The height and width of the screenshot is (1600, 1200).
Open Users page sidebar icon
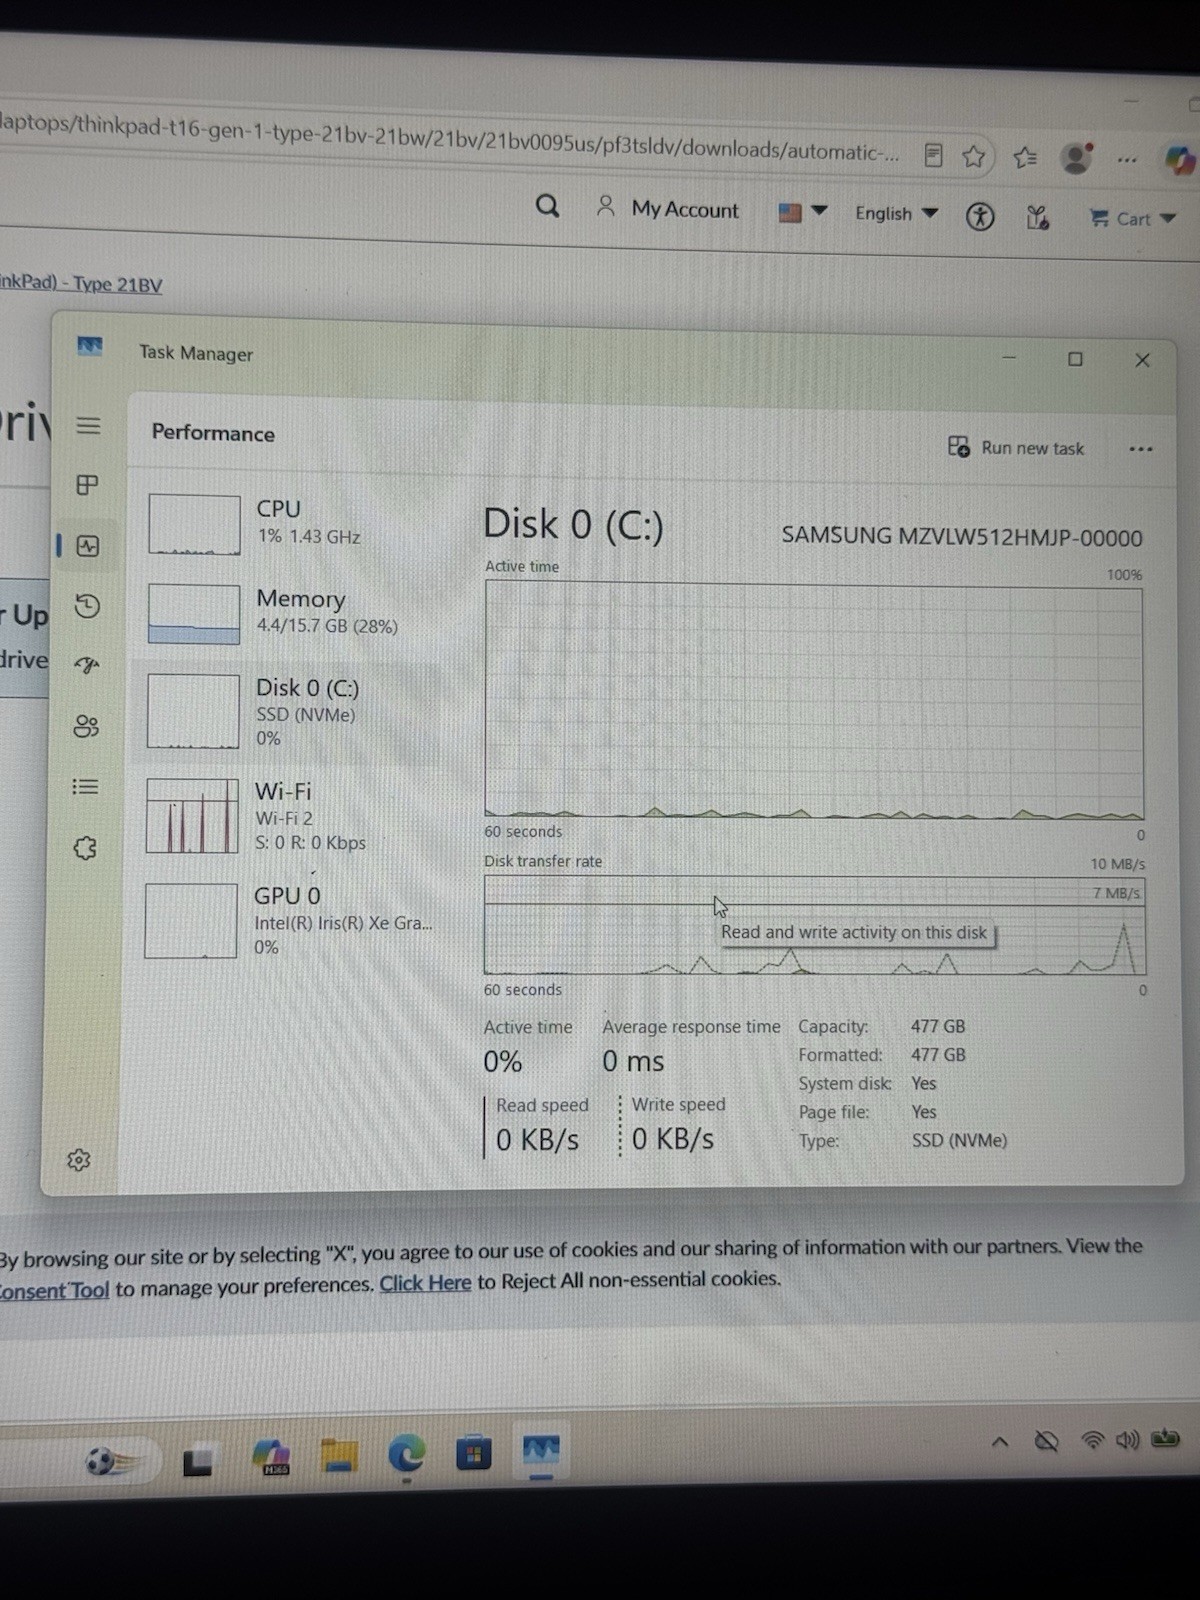coord(87,726)
